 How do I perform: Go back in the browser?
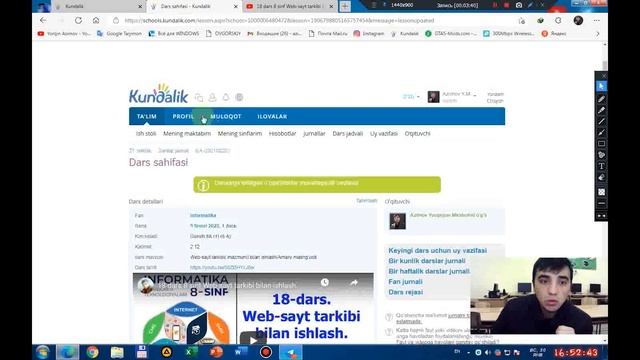click(x=43, y=20)
